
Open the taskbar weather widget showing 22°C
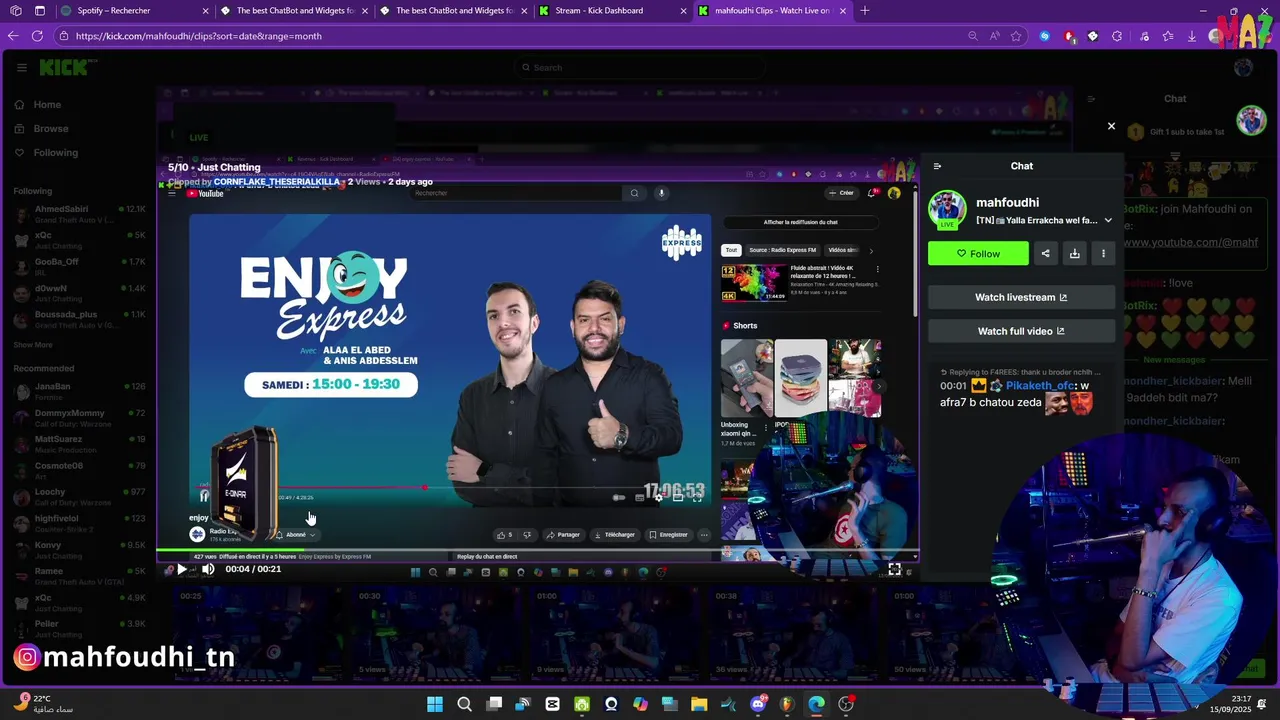[45, 704]
